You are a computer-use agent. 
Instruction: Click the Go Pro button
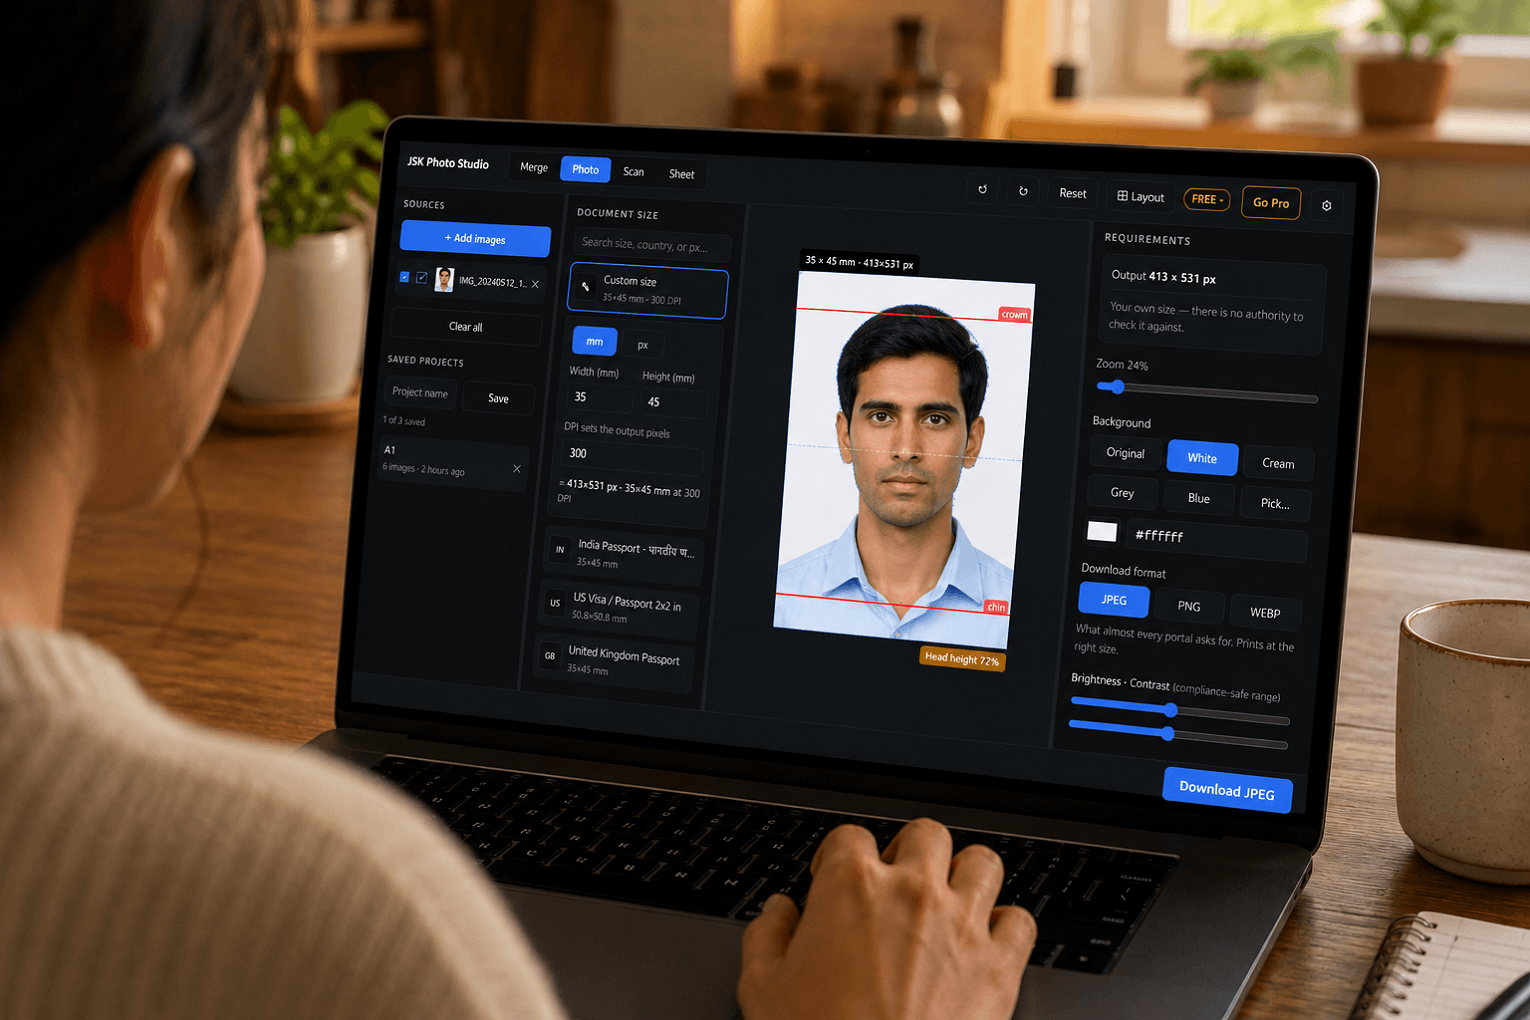(x=1271, y=203)
